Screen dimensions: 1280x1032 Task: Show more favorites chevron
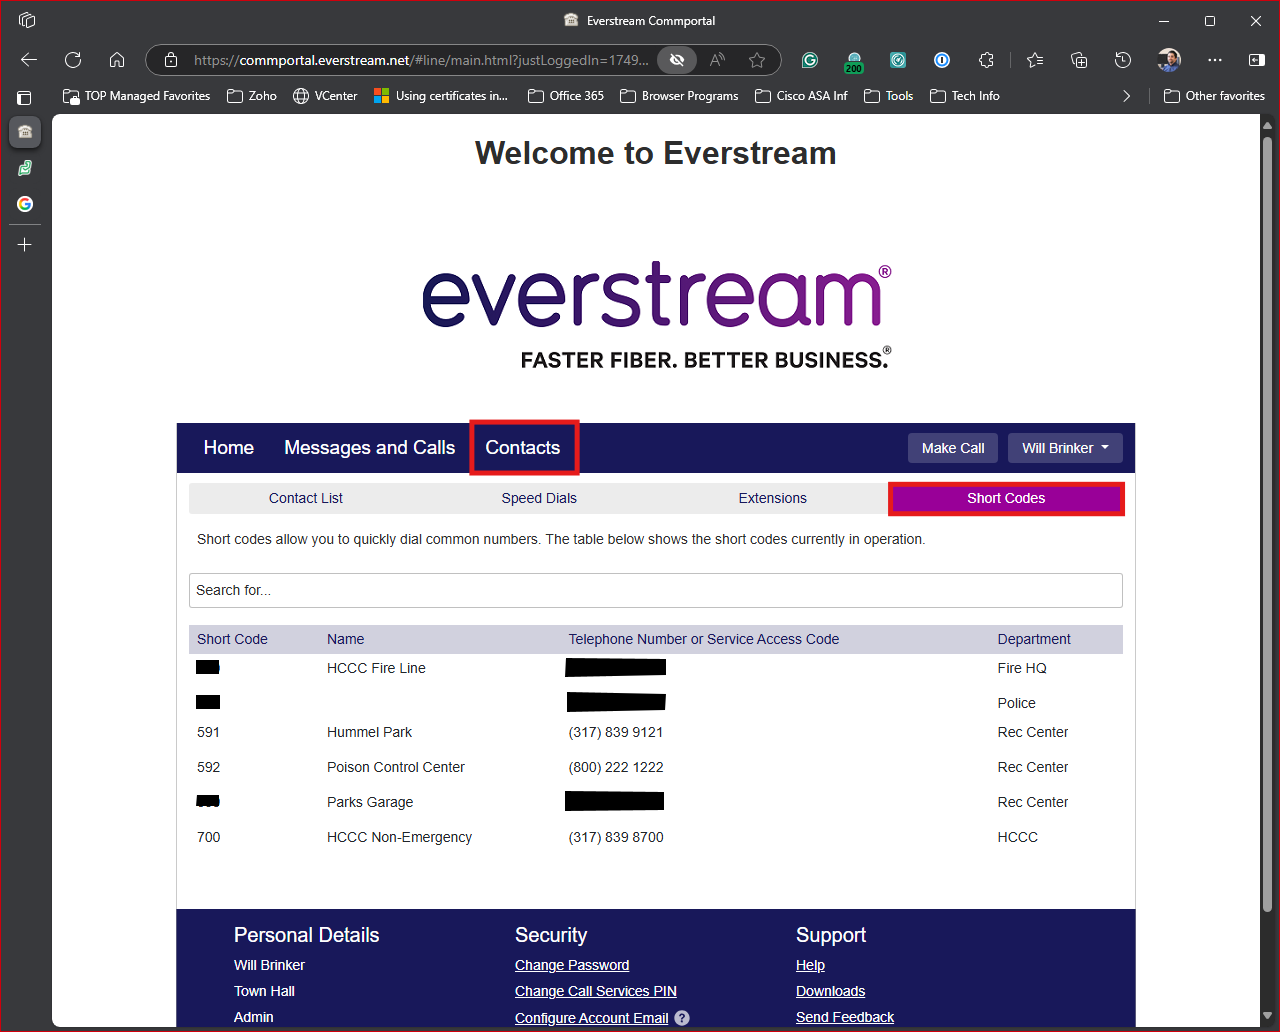[x=1127, y=96]
